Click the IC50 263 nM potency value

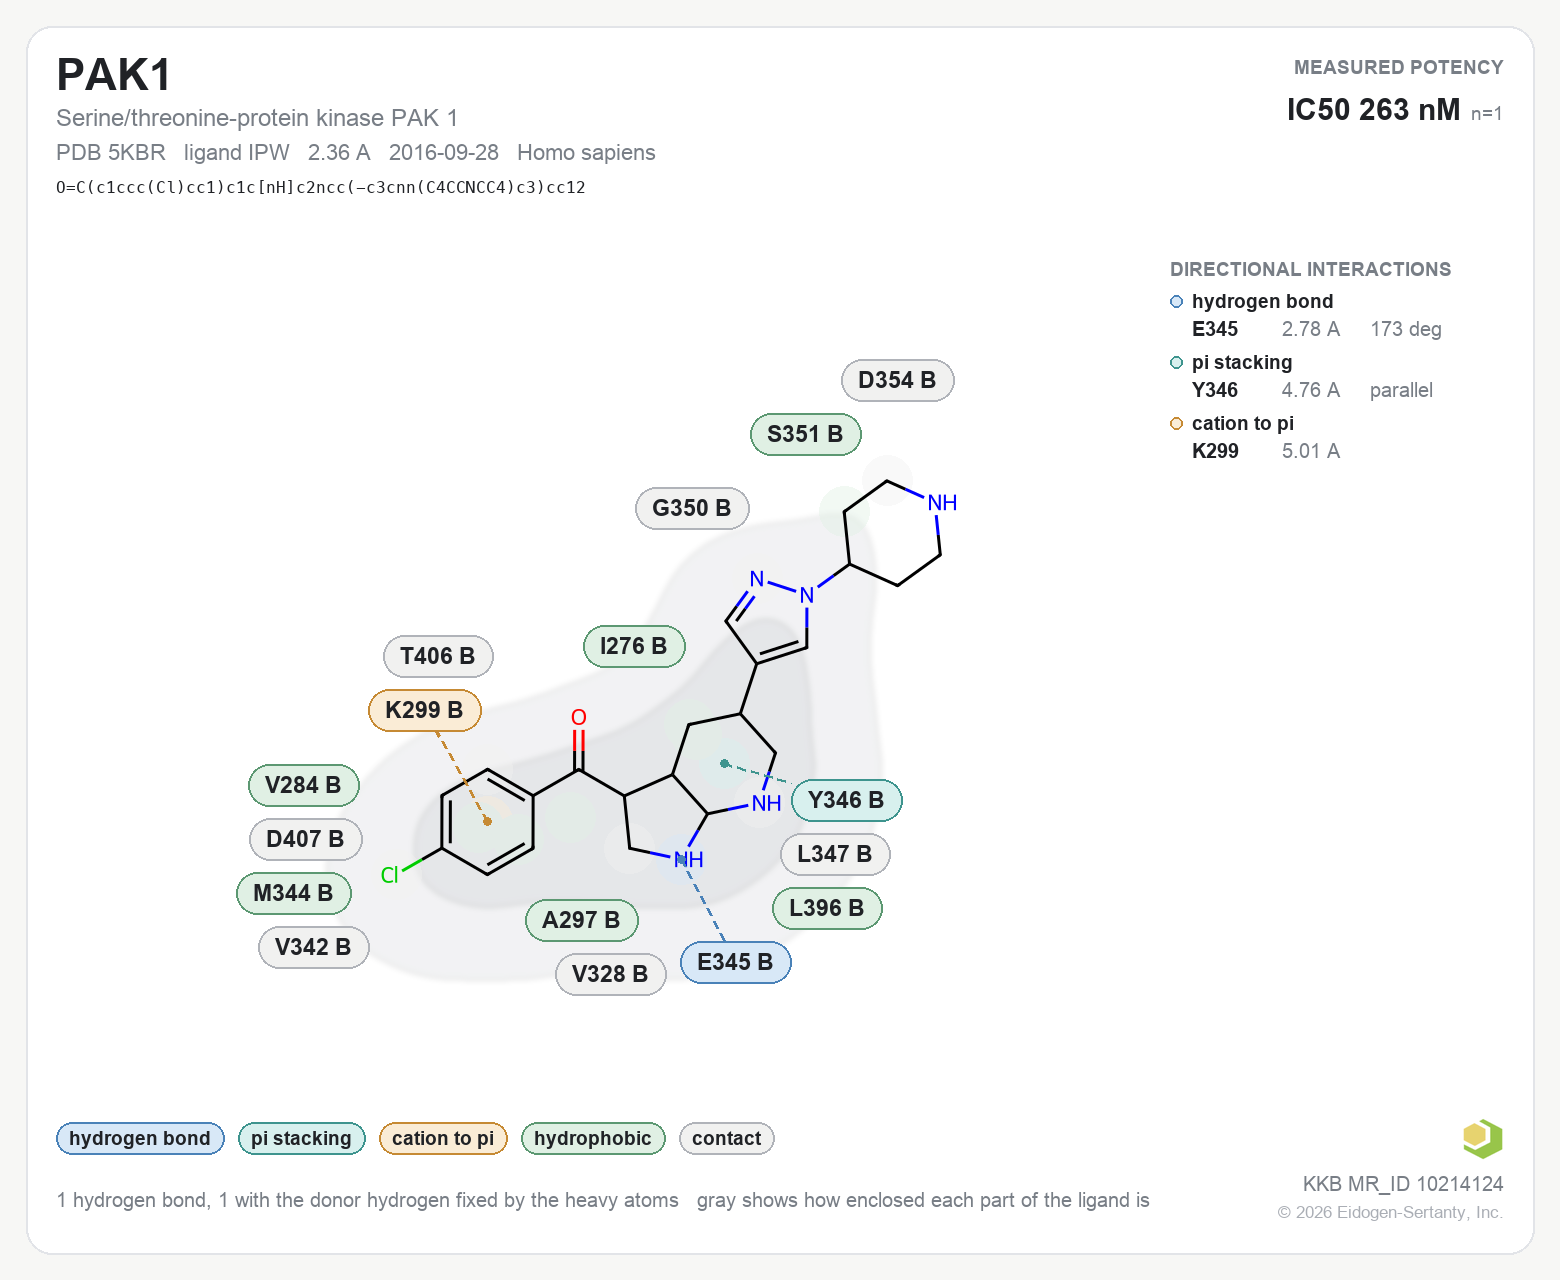pyautogui.click(x=1373, y=110)
